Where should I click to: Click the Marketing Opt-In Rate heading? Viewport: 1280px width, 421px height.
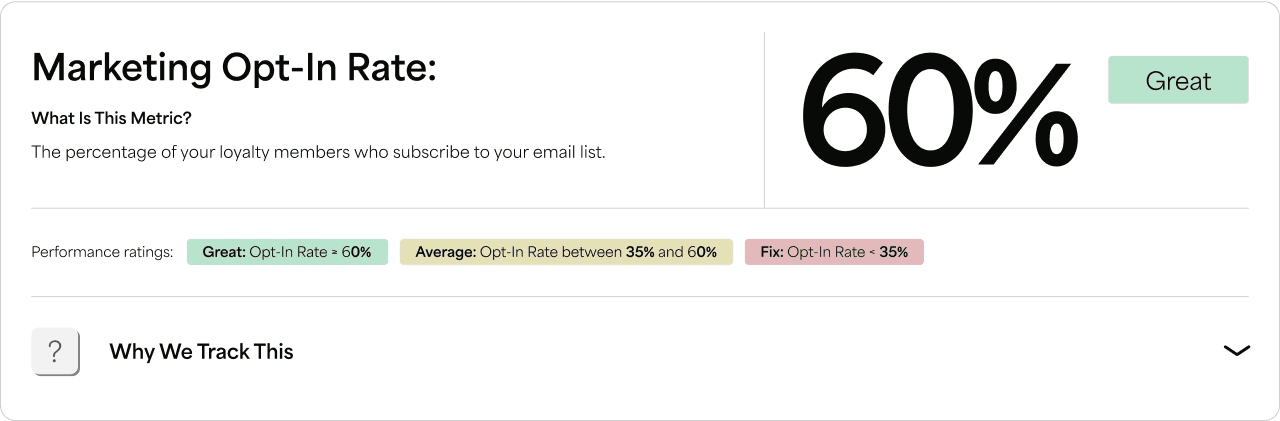235,67
